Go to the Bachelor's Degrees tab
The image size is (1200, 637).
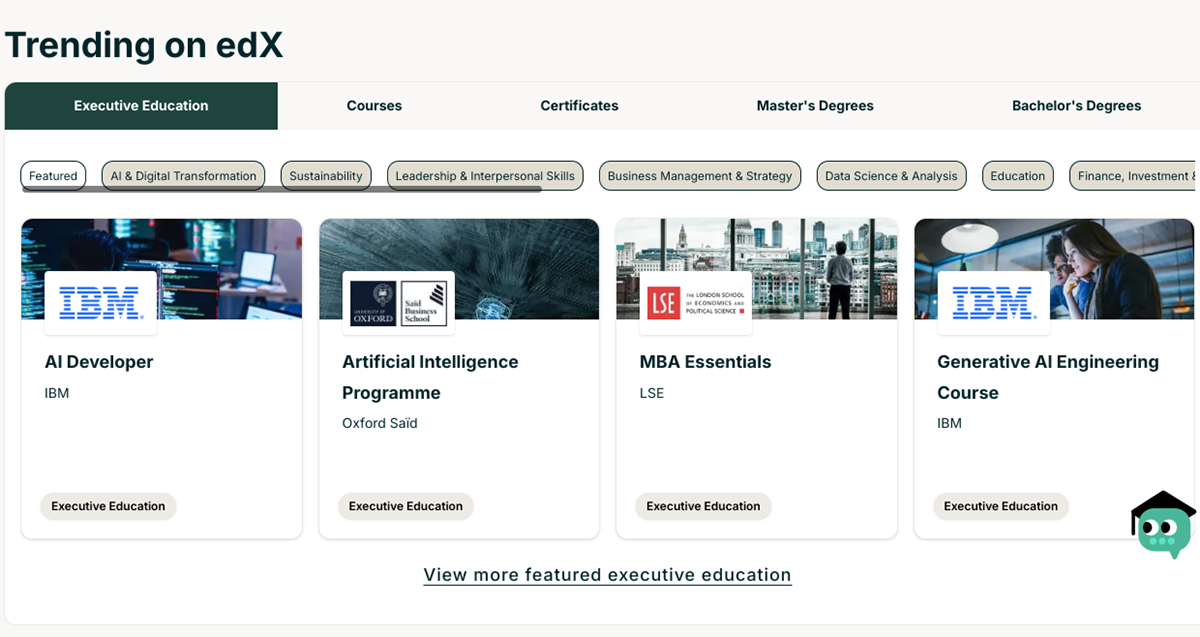(1076, 106)
